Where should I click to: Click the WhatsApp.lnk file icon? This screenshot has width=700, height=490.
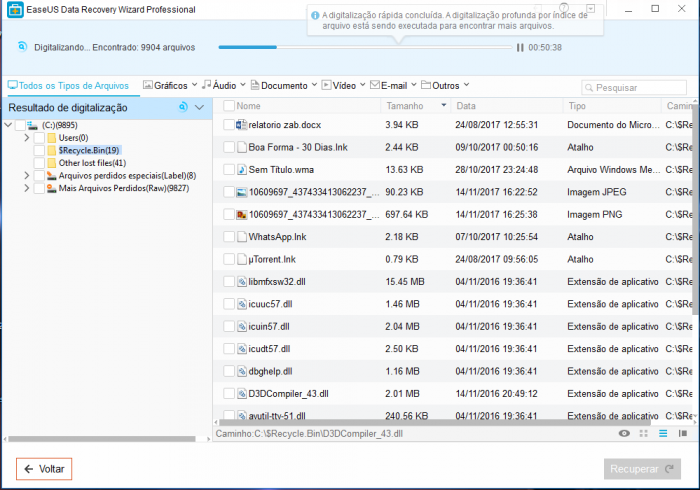242,237
